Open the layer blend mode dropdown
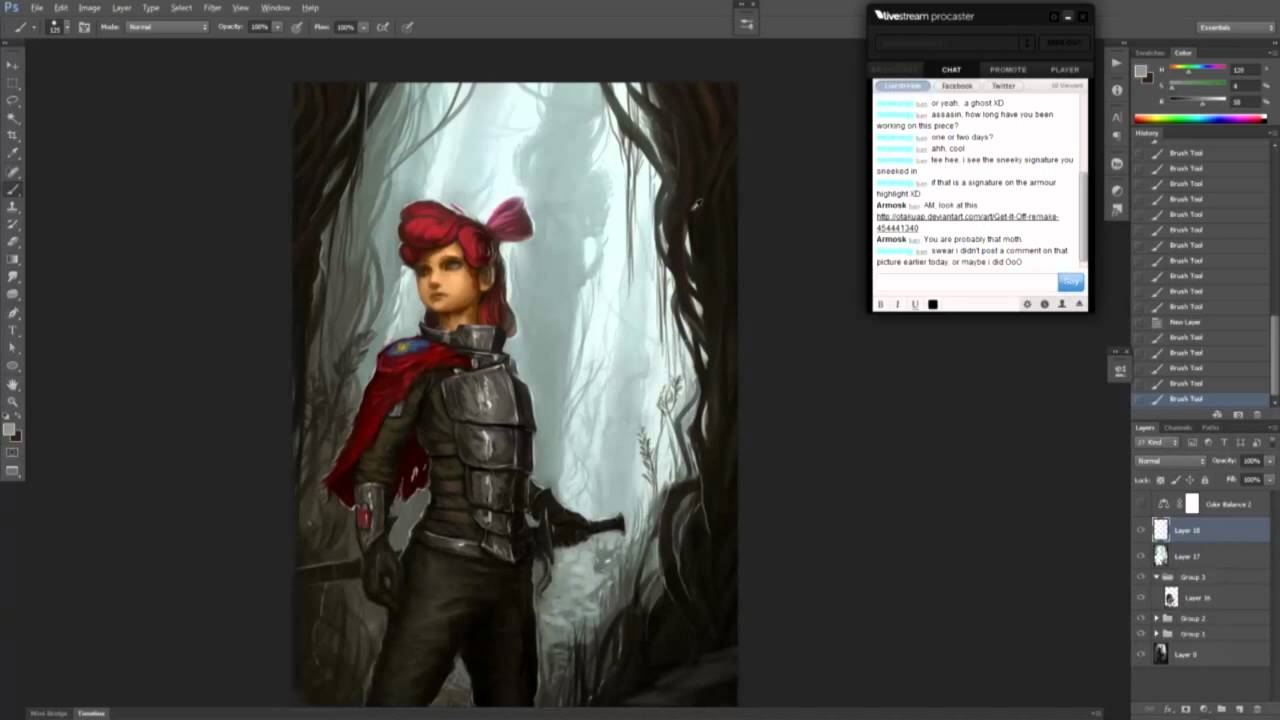 pos(1170,461)
